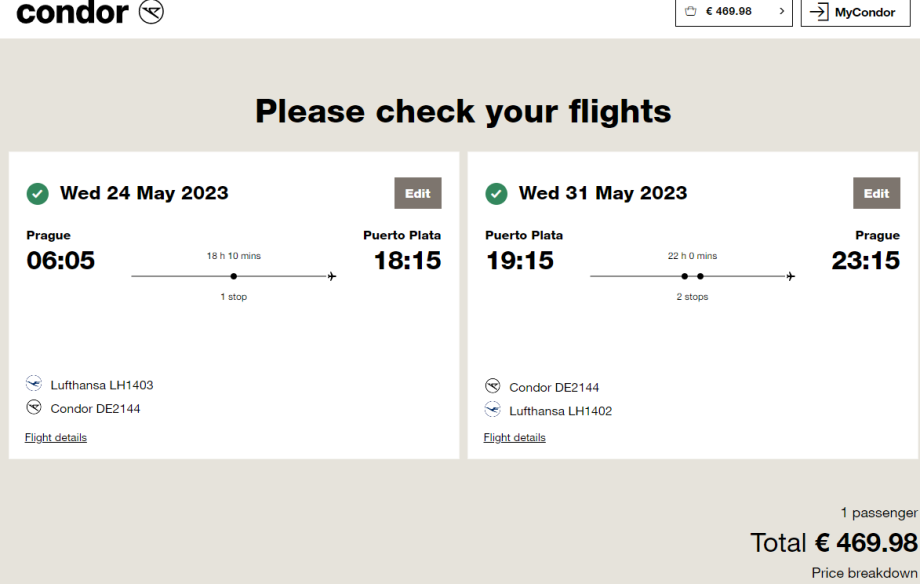
Task: Click the Lufthansa crane icon beside LH1402
Action: (492, 410)
